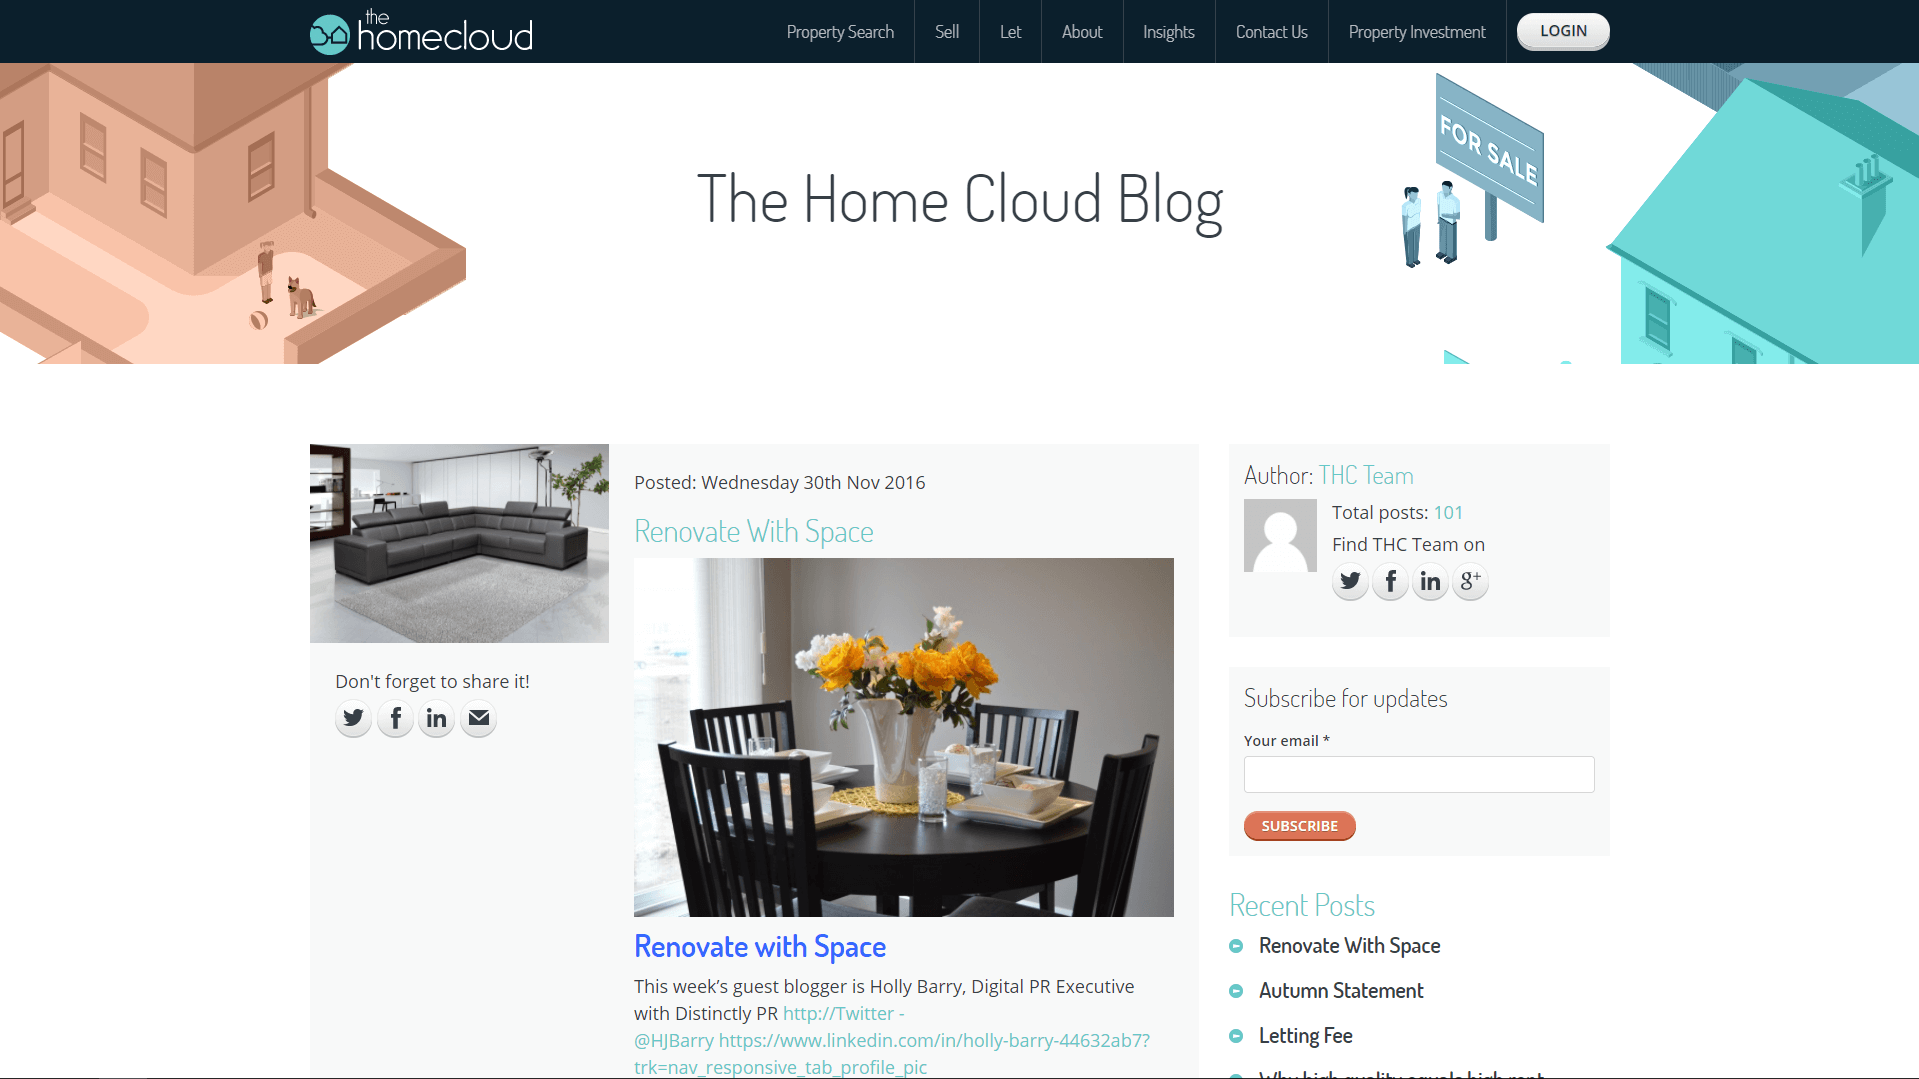Share post via Facebook icon under share section
This screenshot has width=1919, height=1079.
click(x=395, y=718)
